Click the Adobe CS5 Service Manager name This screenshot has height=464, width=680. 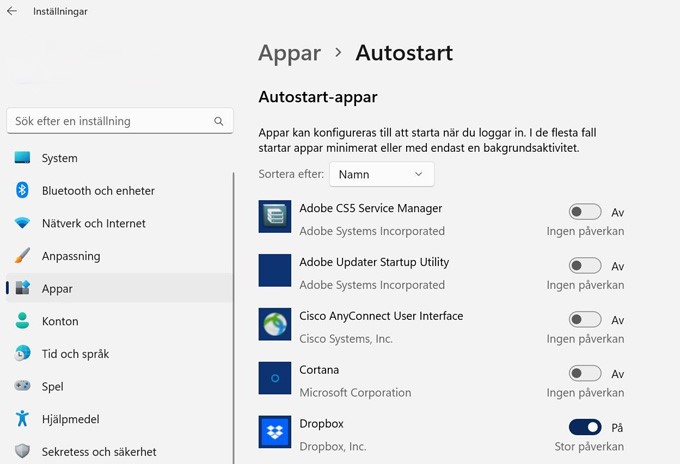(371, 208)
